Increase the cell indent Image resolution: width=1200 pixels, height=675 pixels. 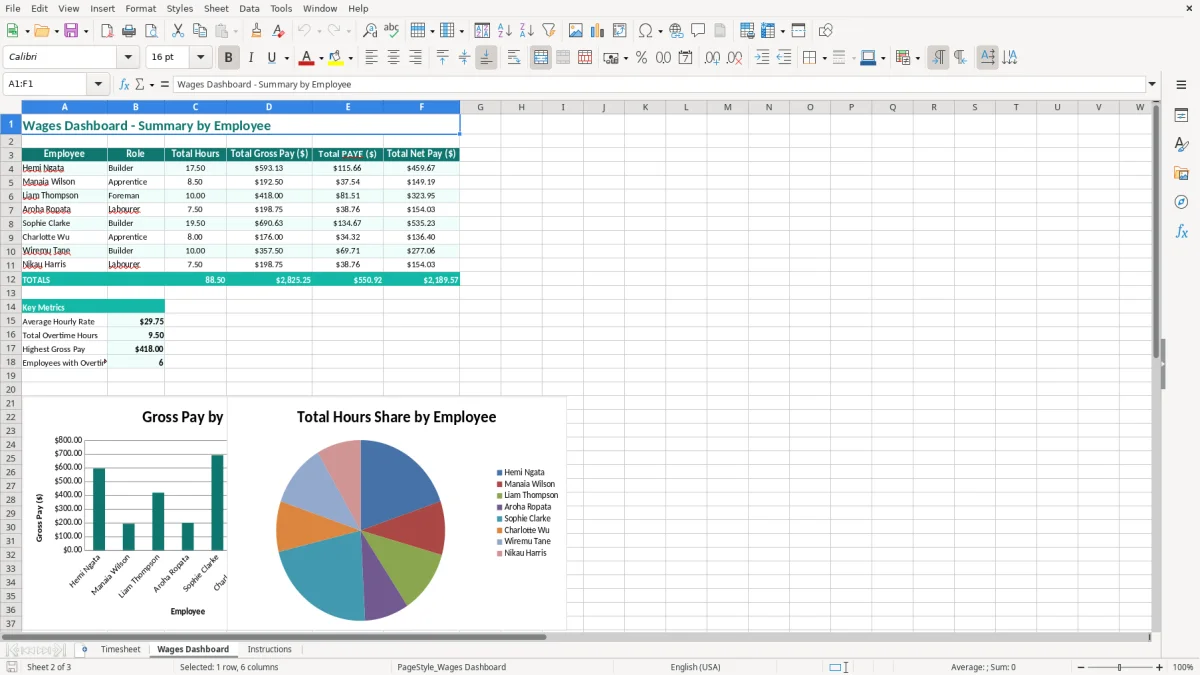[762, 58]
